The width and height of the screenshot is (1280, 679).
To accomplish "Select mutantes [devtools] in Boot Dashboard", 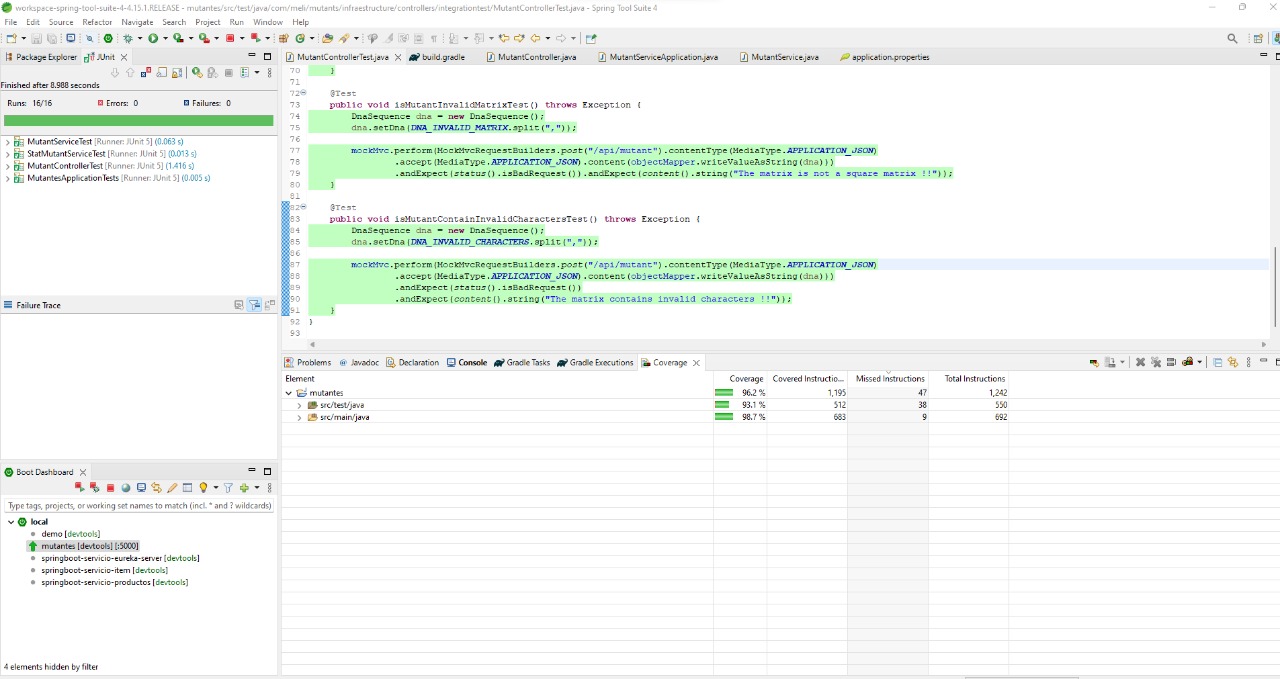I will tap(83, 546).
